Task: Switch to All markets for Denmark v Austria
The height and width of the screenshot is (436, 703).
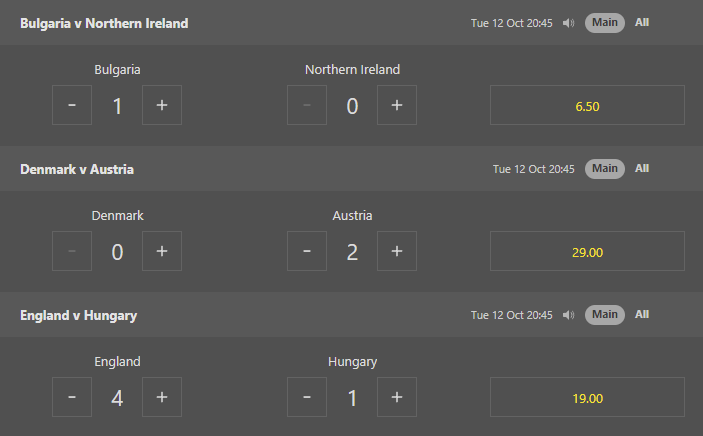Action: pos(642,169)
